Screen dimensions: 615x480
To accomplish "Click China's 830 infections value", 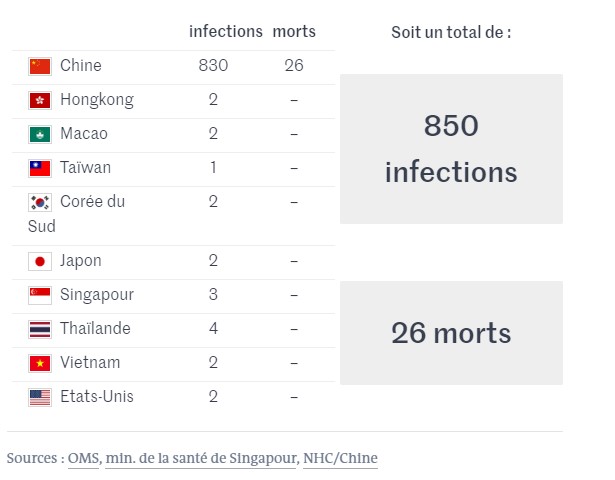I will click(214, 66).
